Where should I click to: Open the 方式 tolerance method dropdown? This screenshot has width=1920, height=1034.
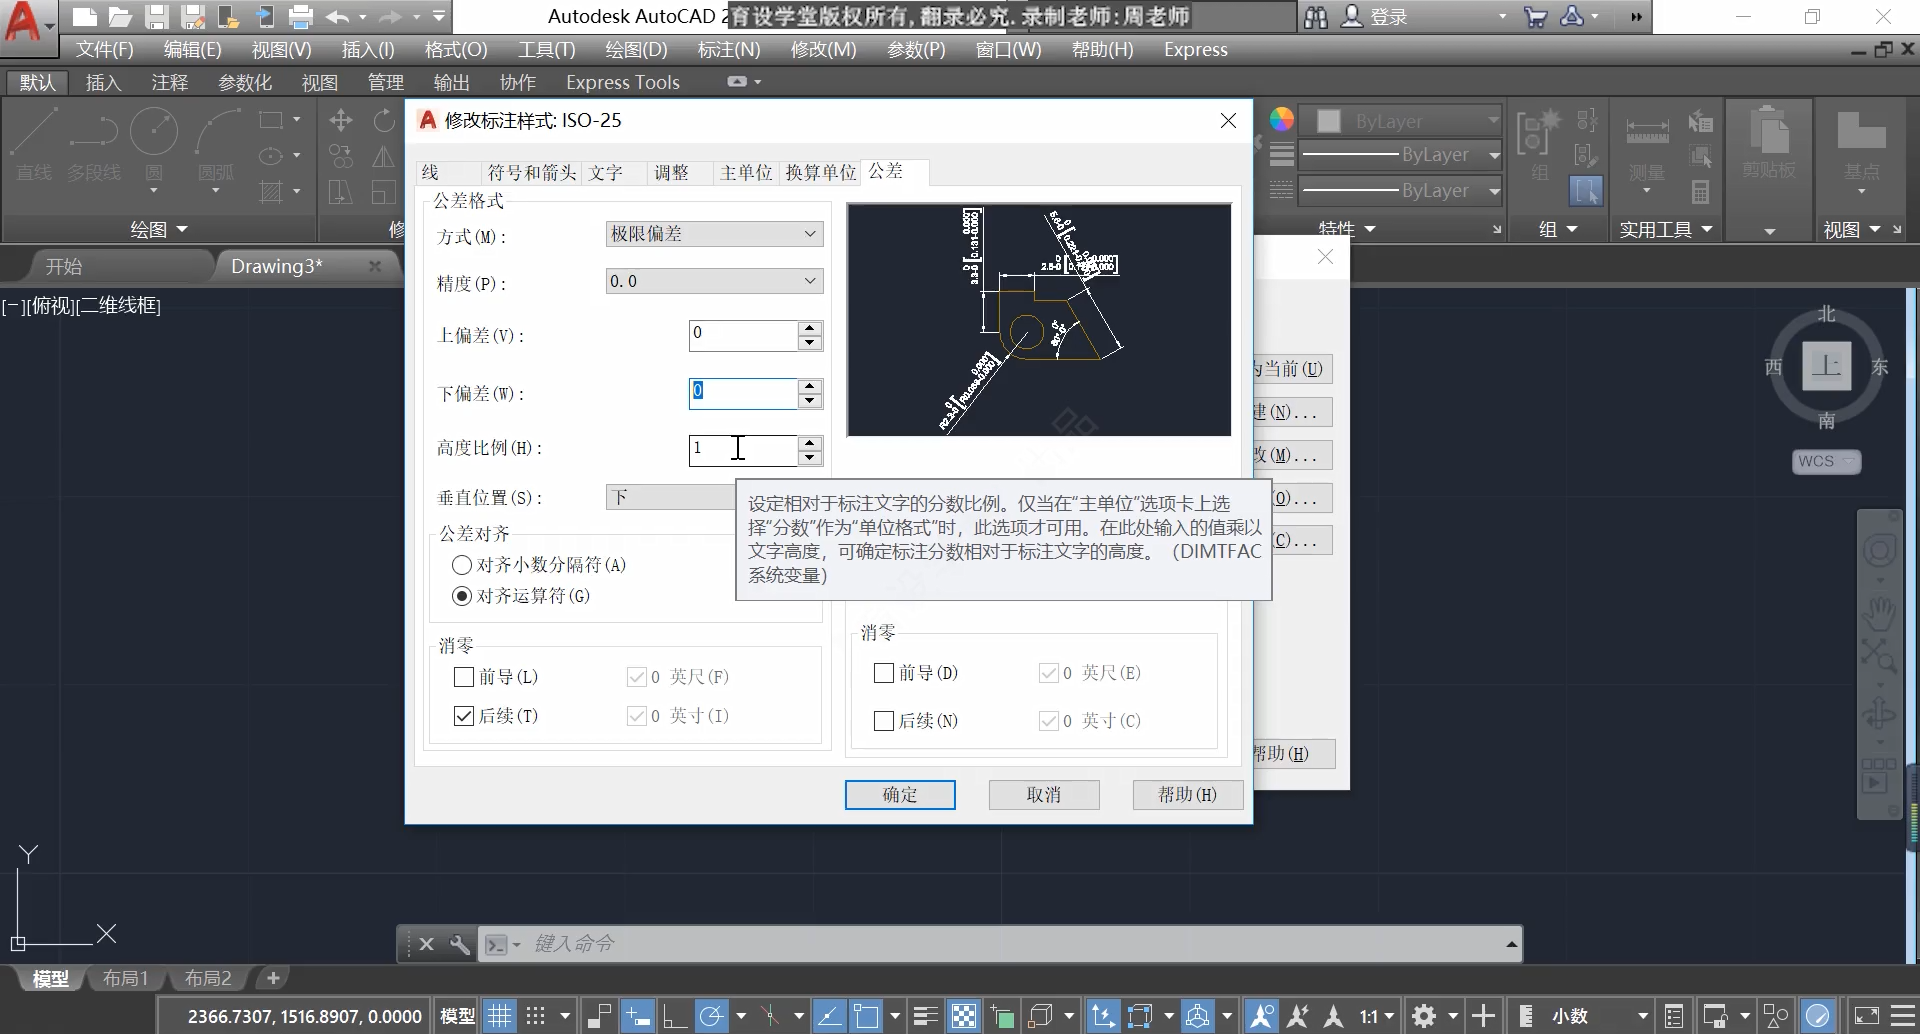click(x=714, y=234)
